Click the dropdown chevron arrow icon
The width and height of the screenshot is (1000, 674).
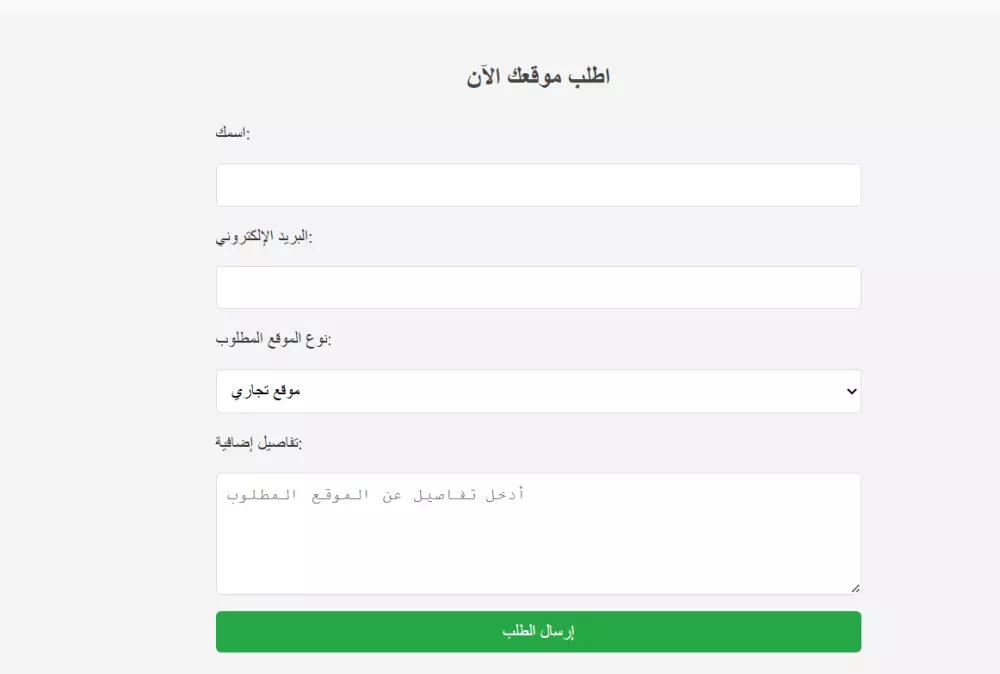coord(851,390)
